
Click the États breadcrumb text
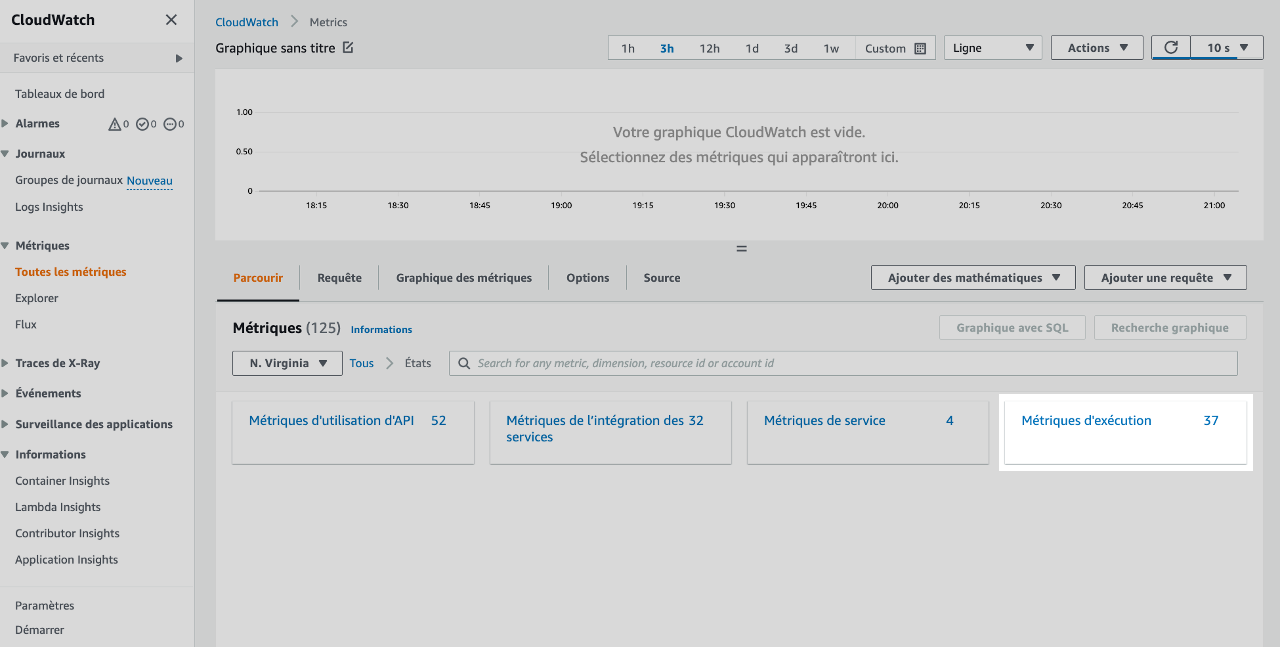pyautogui.click(x=418, y=363)
